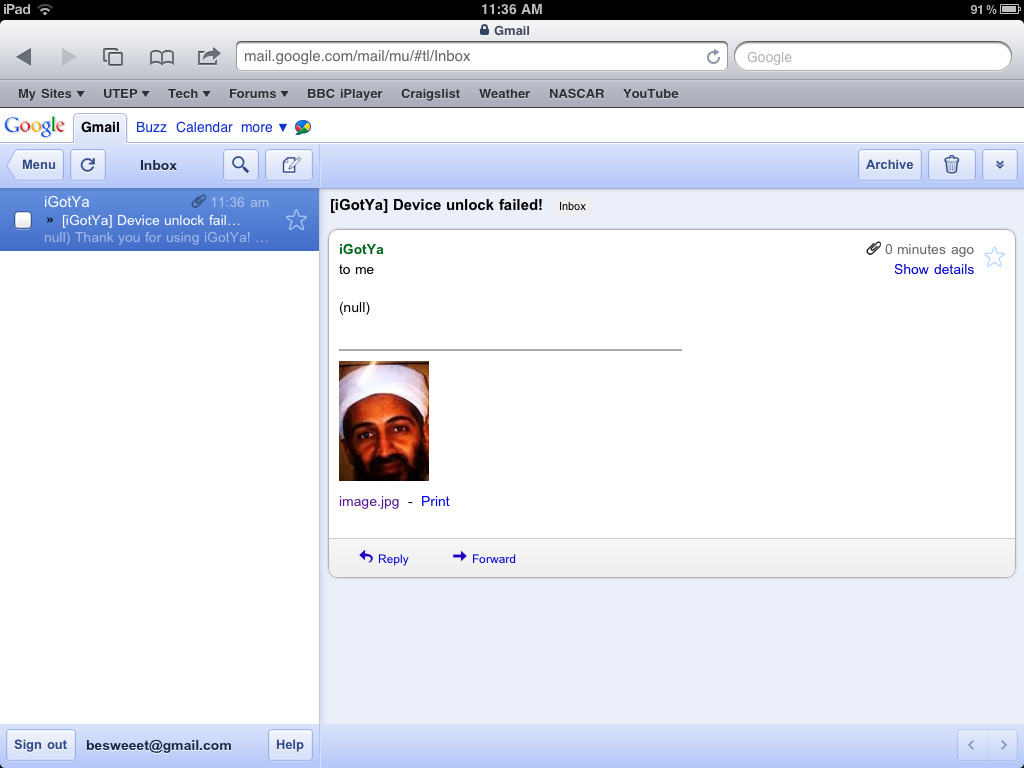The height and width of the screenshot is (768, 1024).
Task: Open the Gmail Menu button
Action: 37,165
